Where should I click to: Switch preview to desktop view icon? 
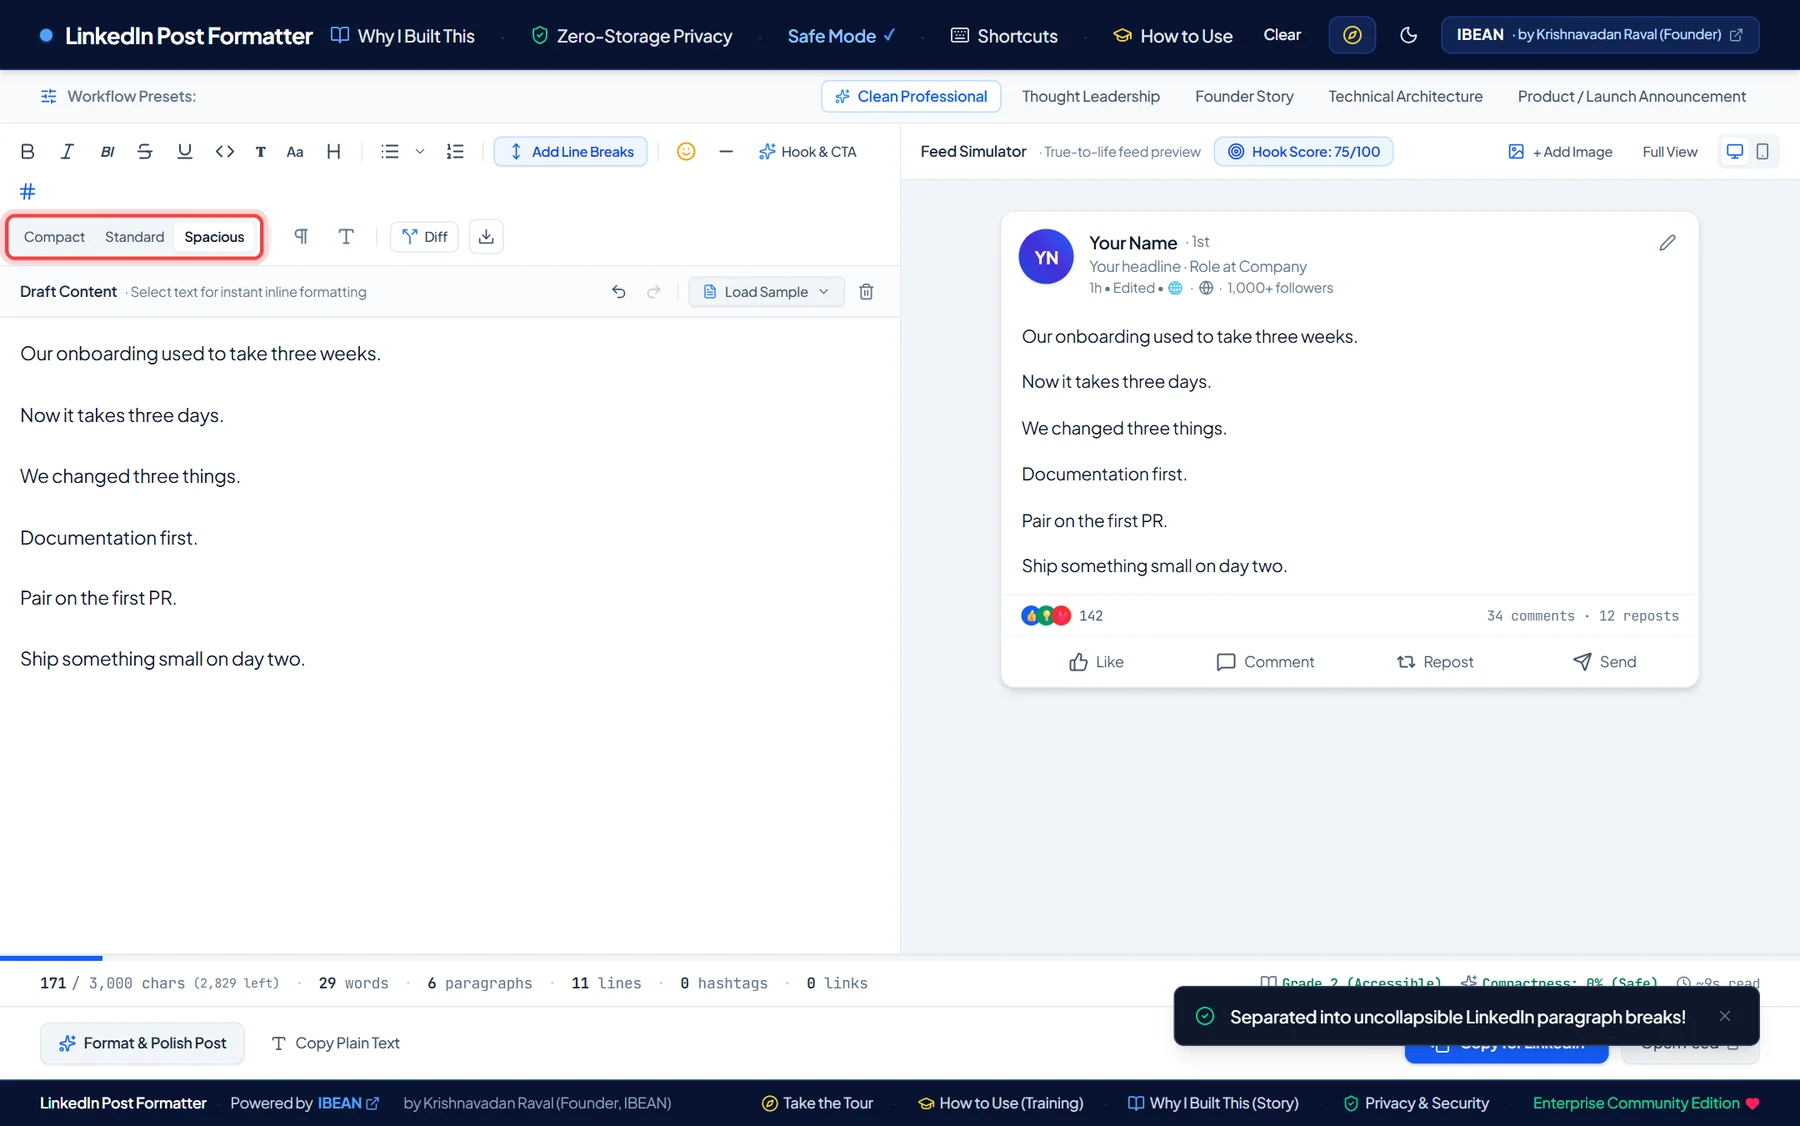[1735, 152]
